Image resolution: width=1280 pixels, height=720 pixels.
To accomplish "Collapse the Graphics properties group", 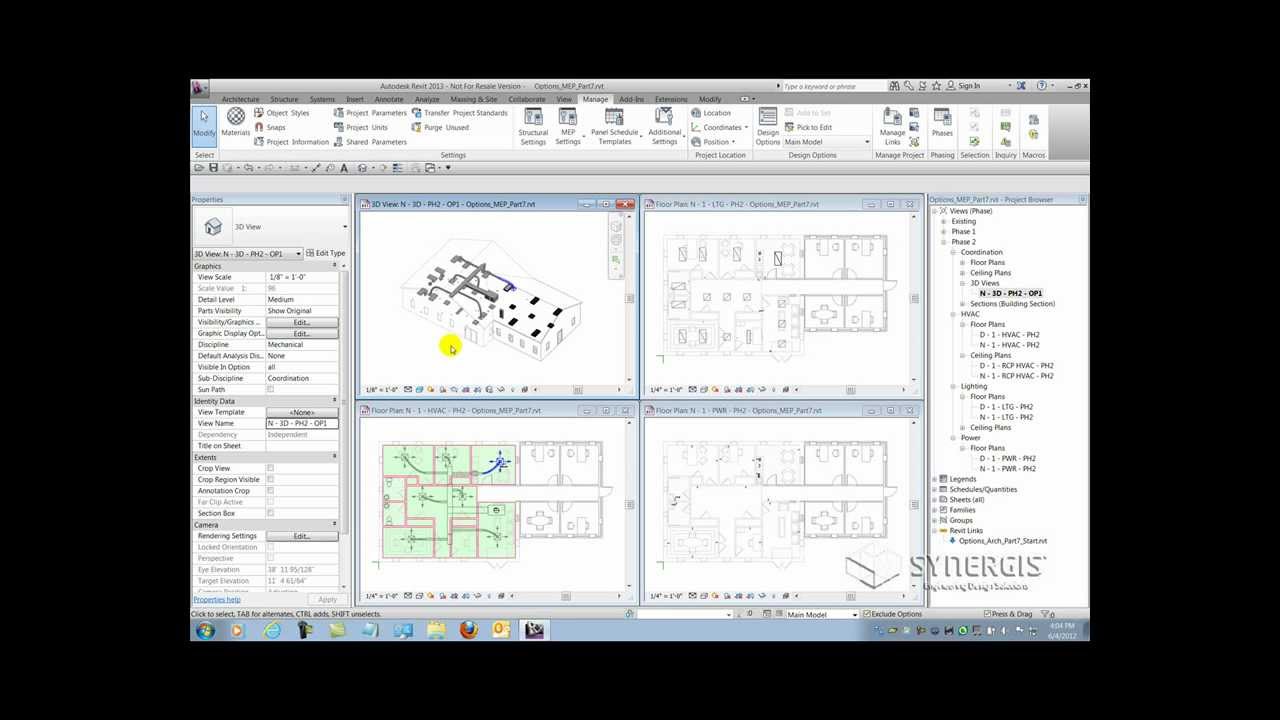I will coord(335,266).
